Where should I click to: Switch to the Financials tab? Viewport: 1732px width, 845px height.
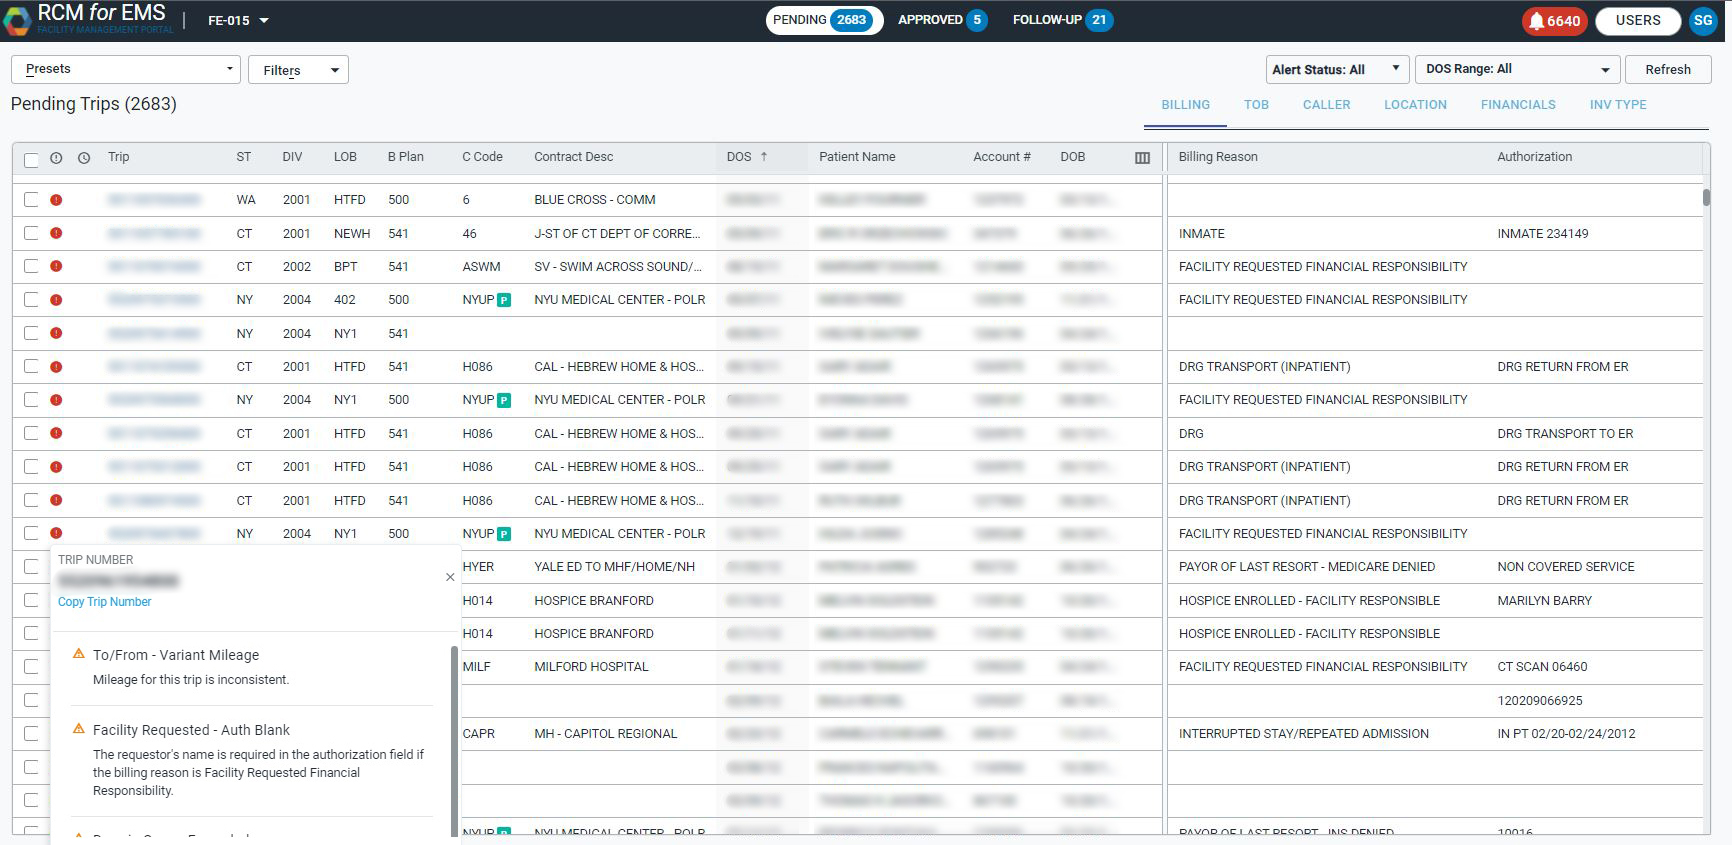(x=1517, y=105)
